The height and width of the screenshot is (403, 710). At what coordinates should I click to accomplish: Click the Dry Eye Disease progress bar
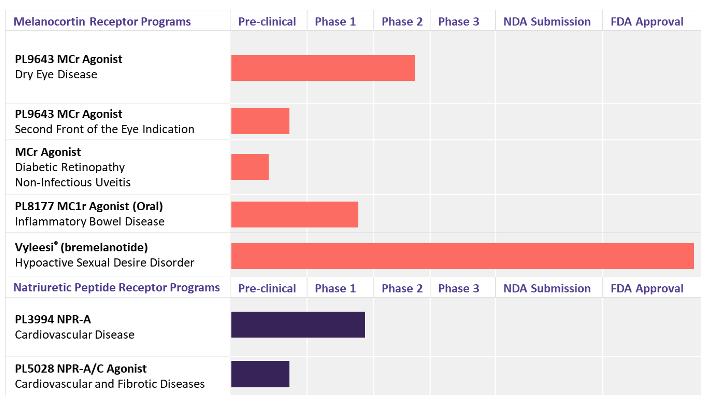click(x=322, y=68)
